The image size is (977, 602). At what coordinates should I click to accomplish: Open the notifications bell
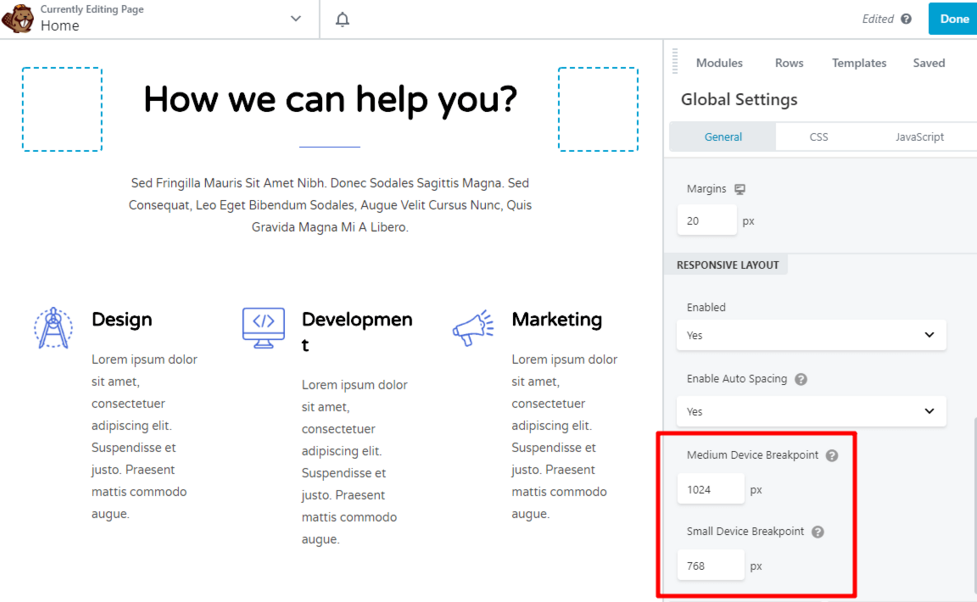pyautogui.click(x=342, y=19)
